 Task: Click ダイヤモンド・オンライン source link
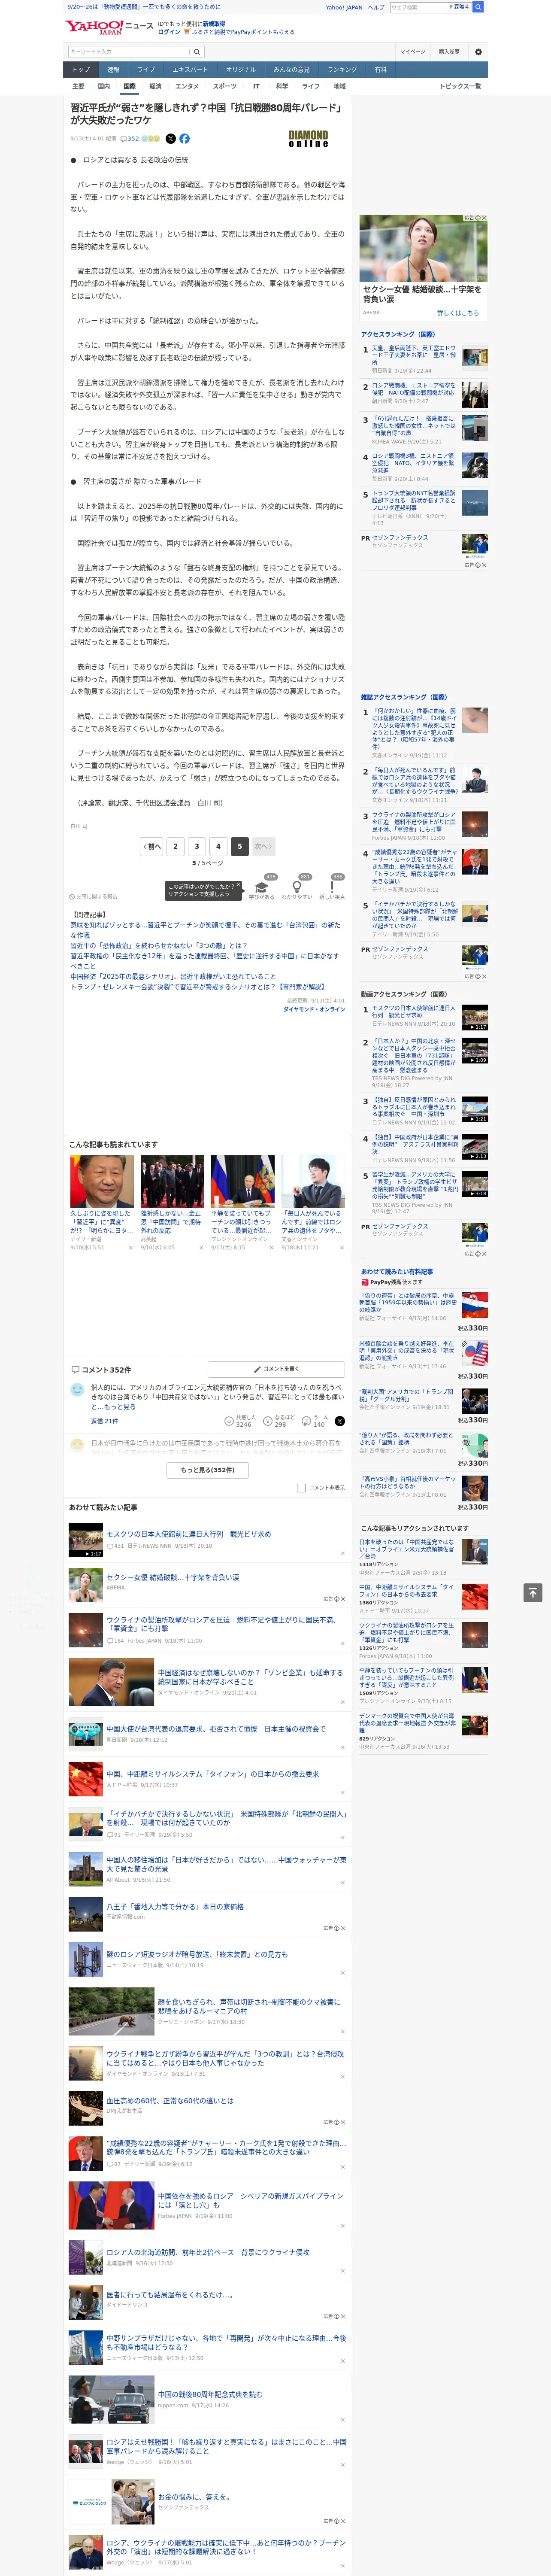pos(314,1009)
